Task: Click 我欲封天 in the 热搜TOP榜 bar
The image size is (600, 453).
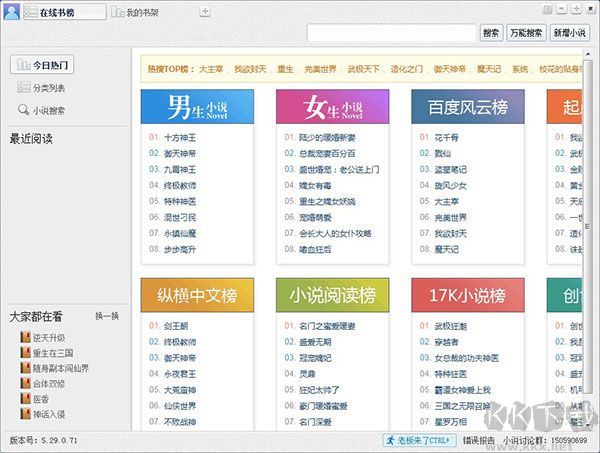Action: [x=250, y=69]
